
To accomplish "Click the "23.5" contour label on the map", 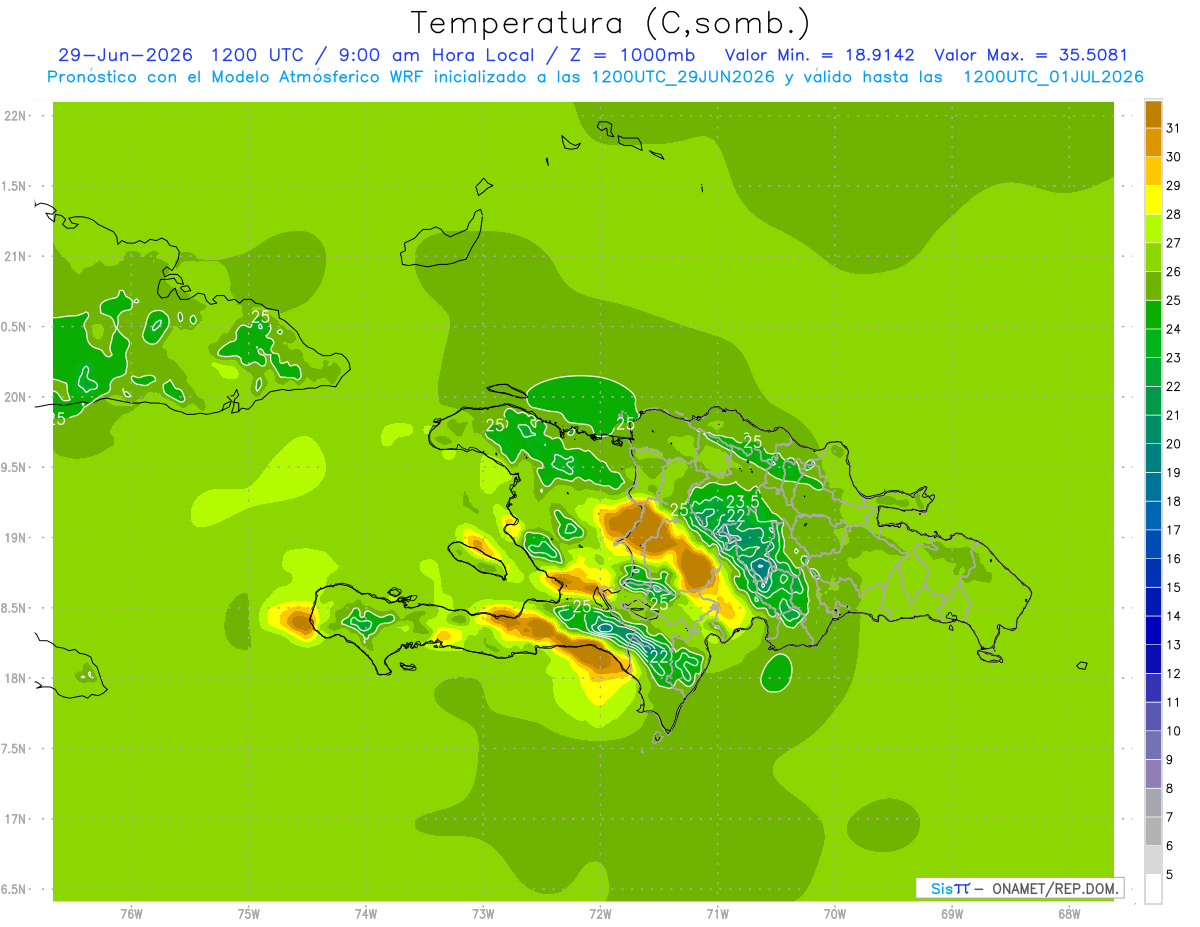I will [x=742, y=501].
